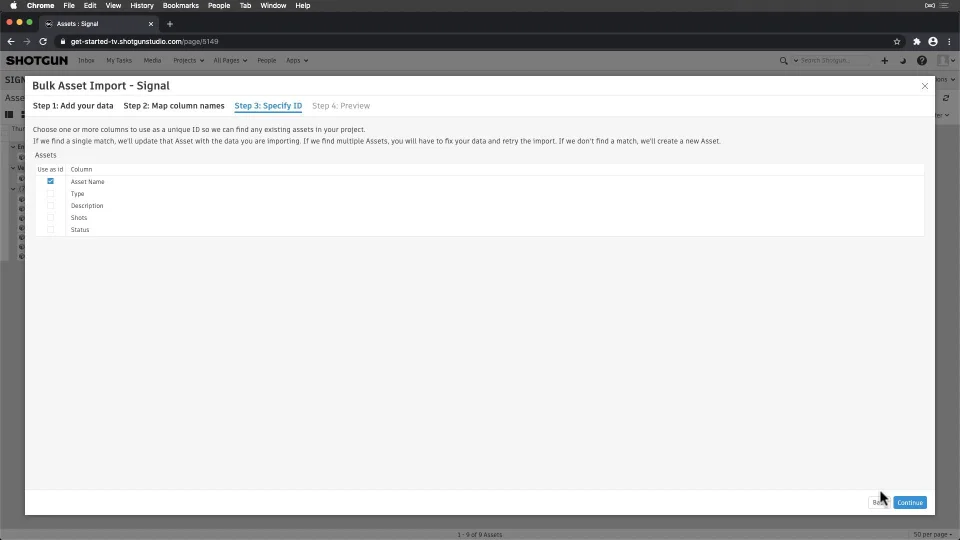Open Chrome three-dot menu

[x=950, y=42]
